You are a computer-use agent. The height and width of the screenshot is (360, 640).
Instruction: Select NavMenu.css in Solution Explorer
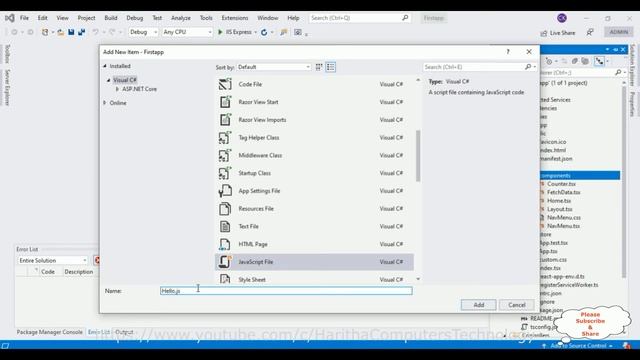[564, 218]
